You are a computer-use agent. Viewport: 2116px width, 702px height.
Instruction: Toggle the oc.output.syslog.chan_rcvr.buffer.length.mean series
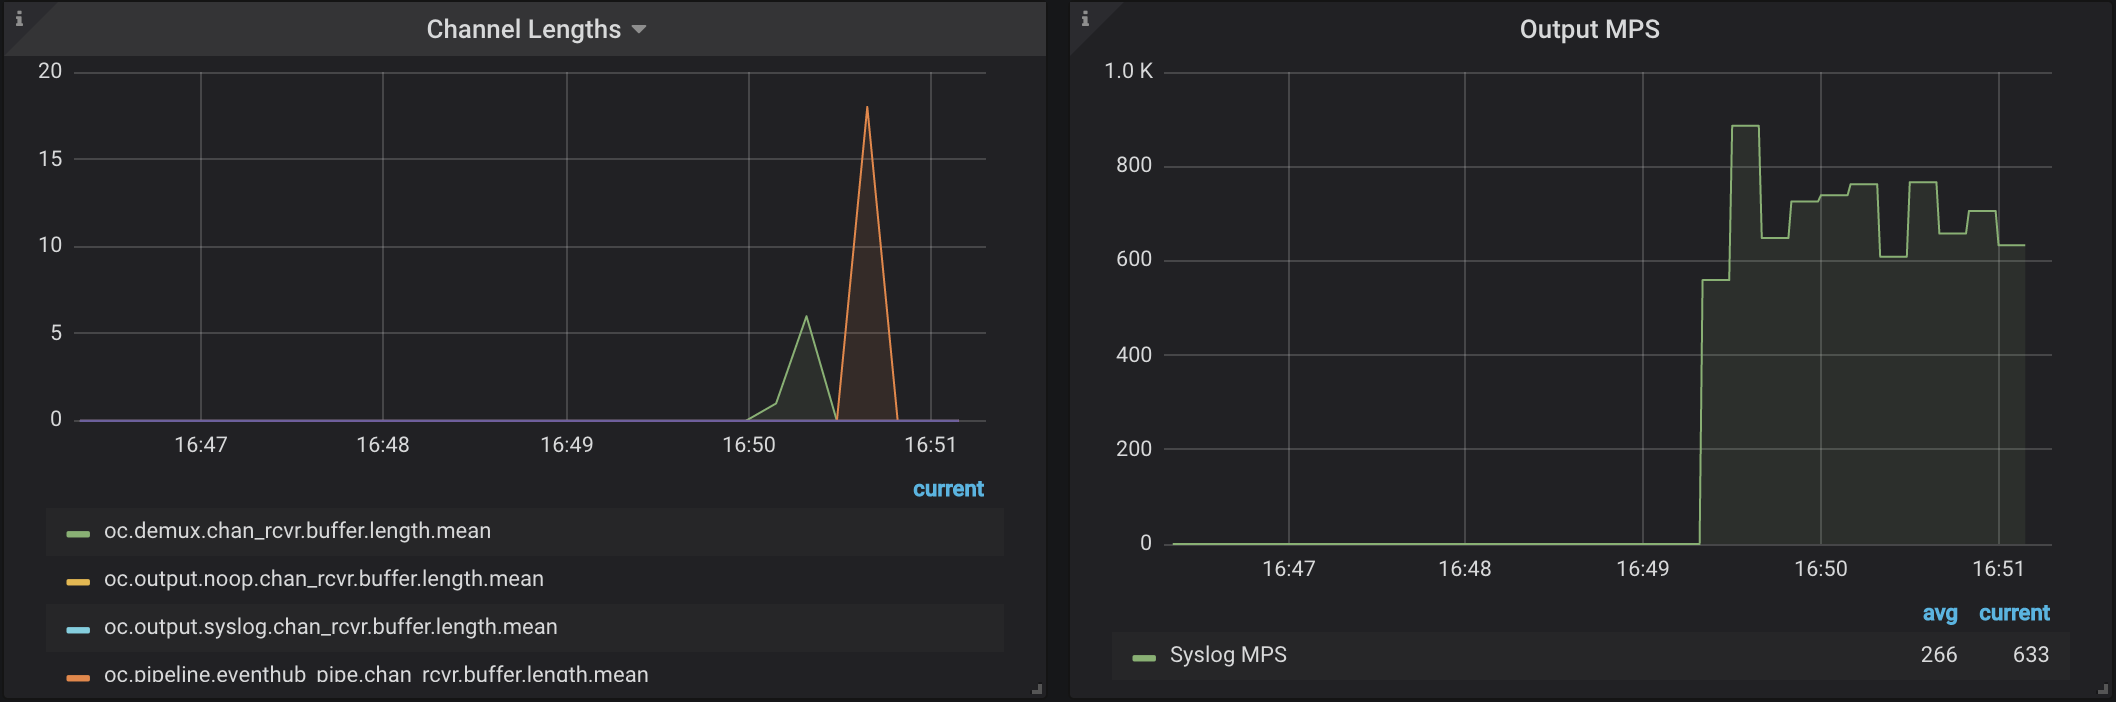tap(330, 627)
